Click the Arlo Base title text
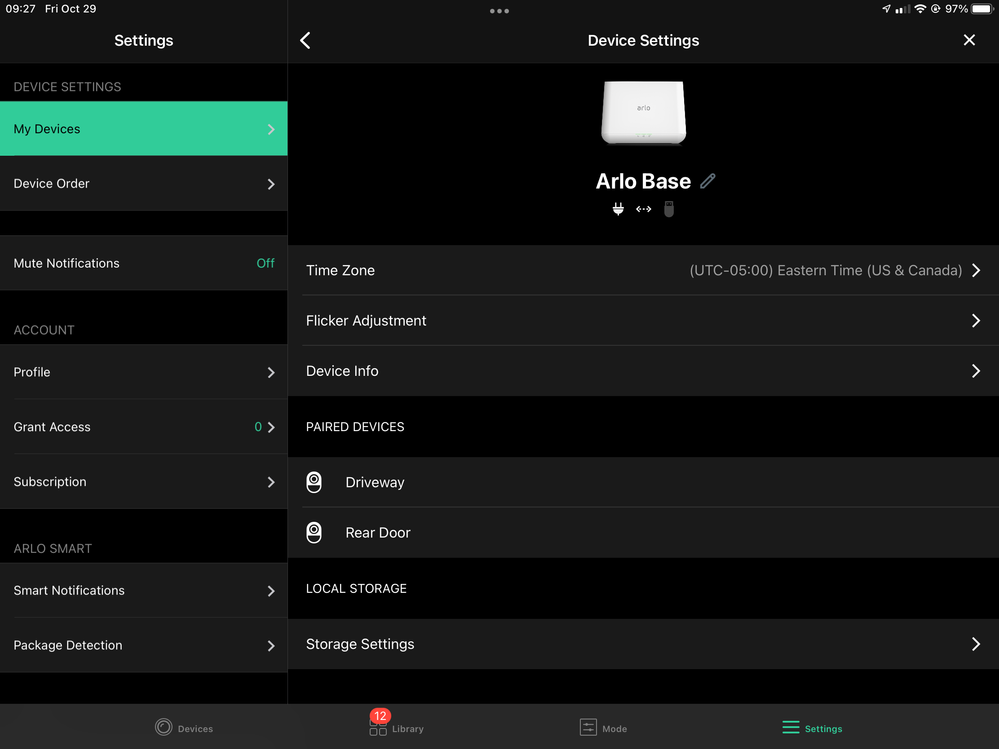 tap(643, 182)
